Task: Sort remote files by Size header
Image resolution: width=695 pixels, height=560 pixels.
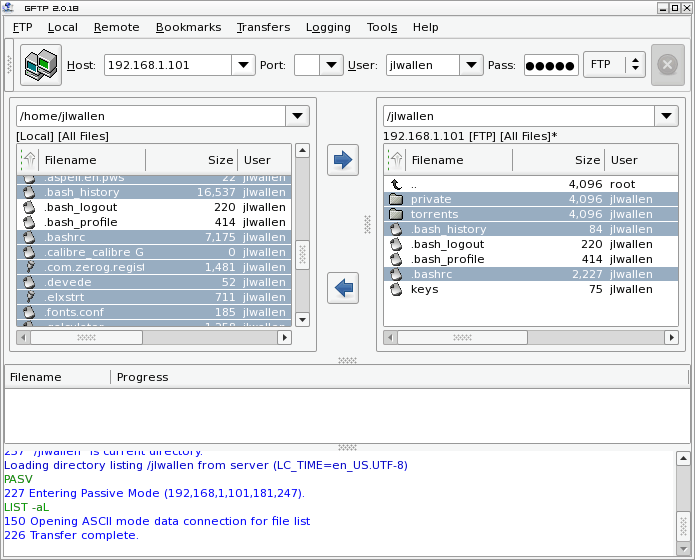Action: point(558,160)
